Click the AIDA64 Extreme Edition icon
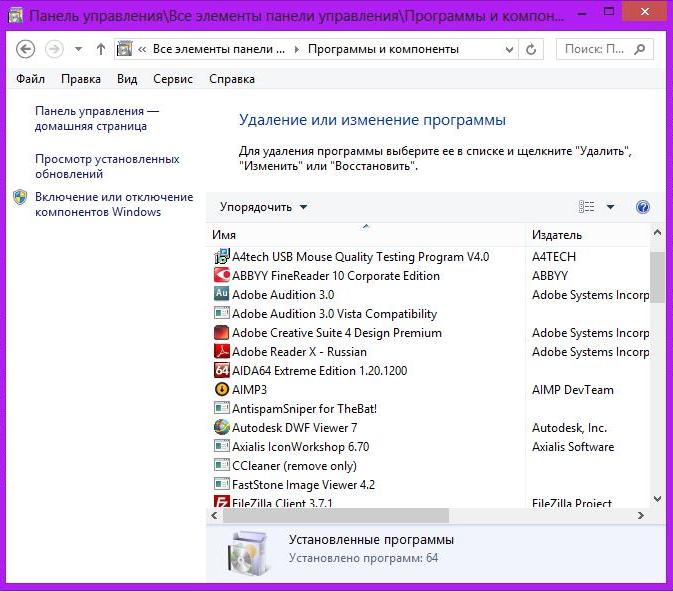Image resolution: width=673 pixels, height=592 pixels. pos(222,371)
